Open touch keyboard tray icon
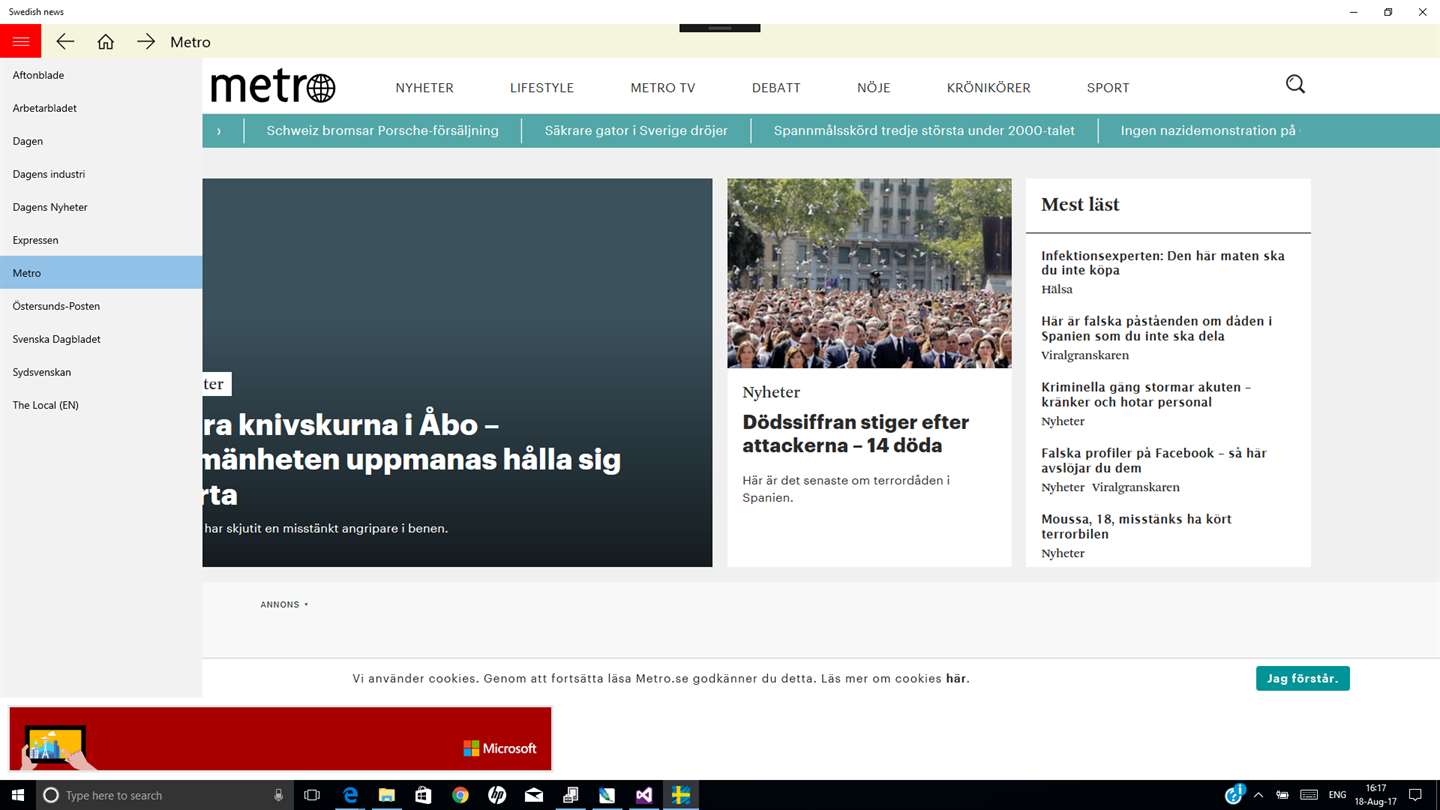Image resolution: width=1440 pixels, height=810 pixels. [1309, 795]
